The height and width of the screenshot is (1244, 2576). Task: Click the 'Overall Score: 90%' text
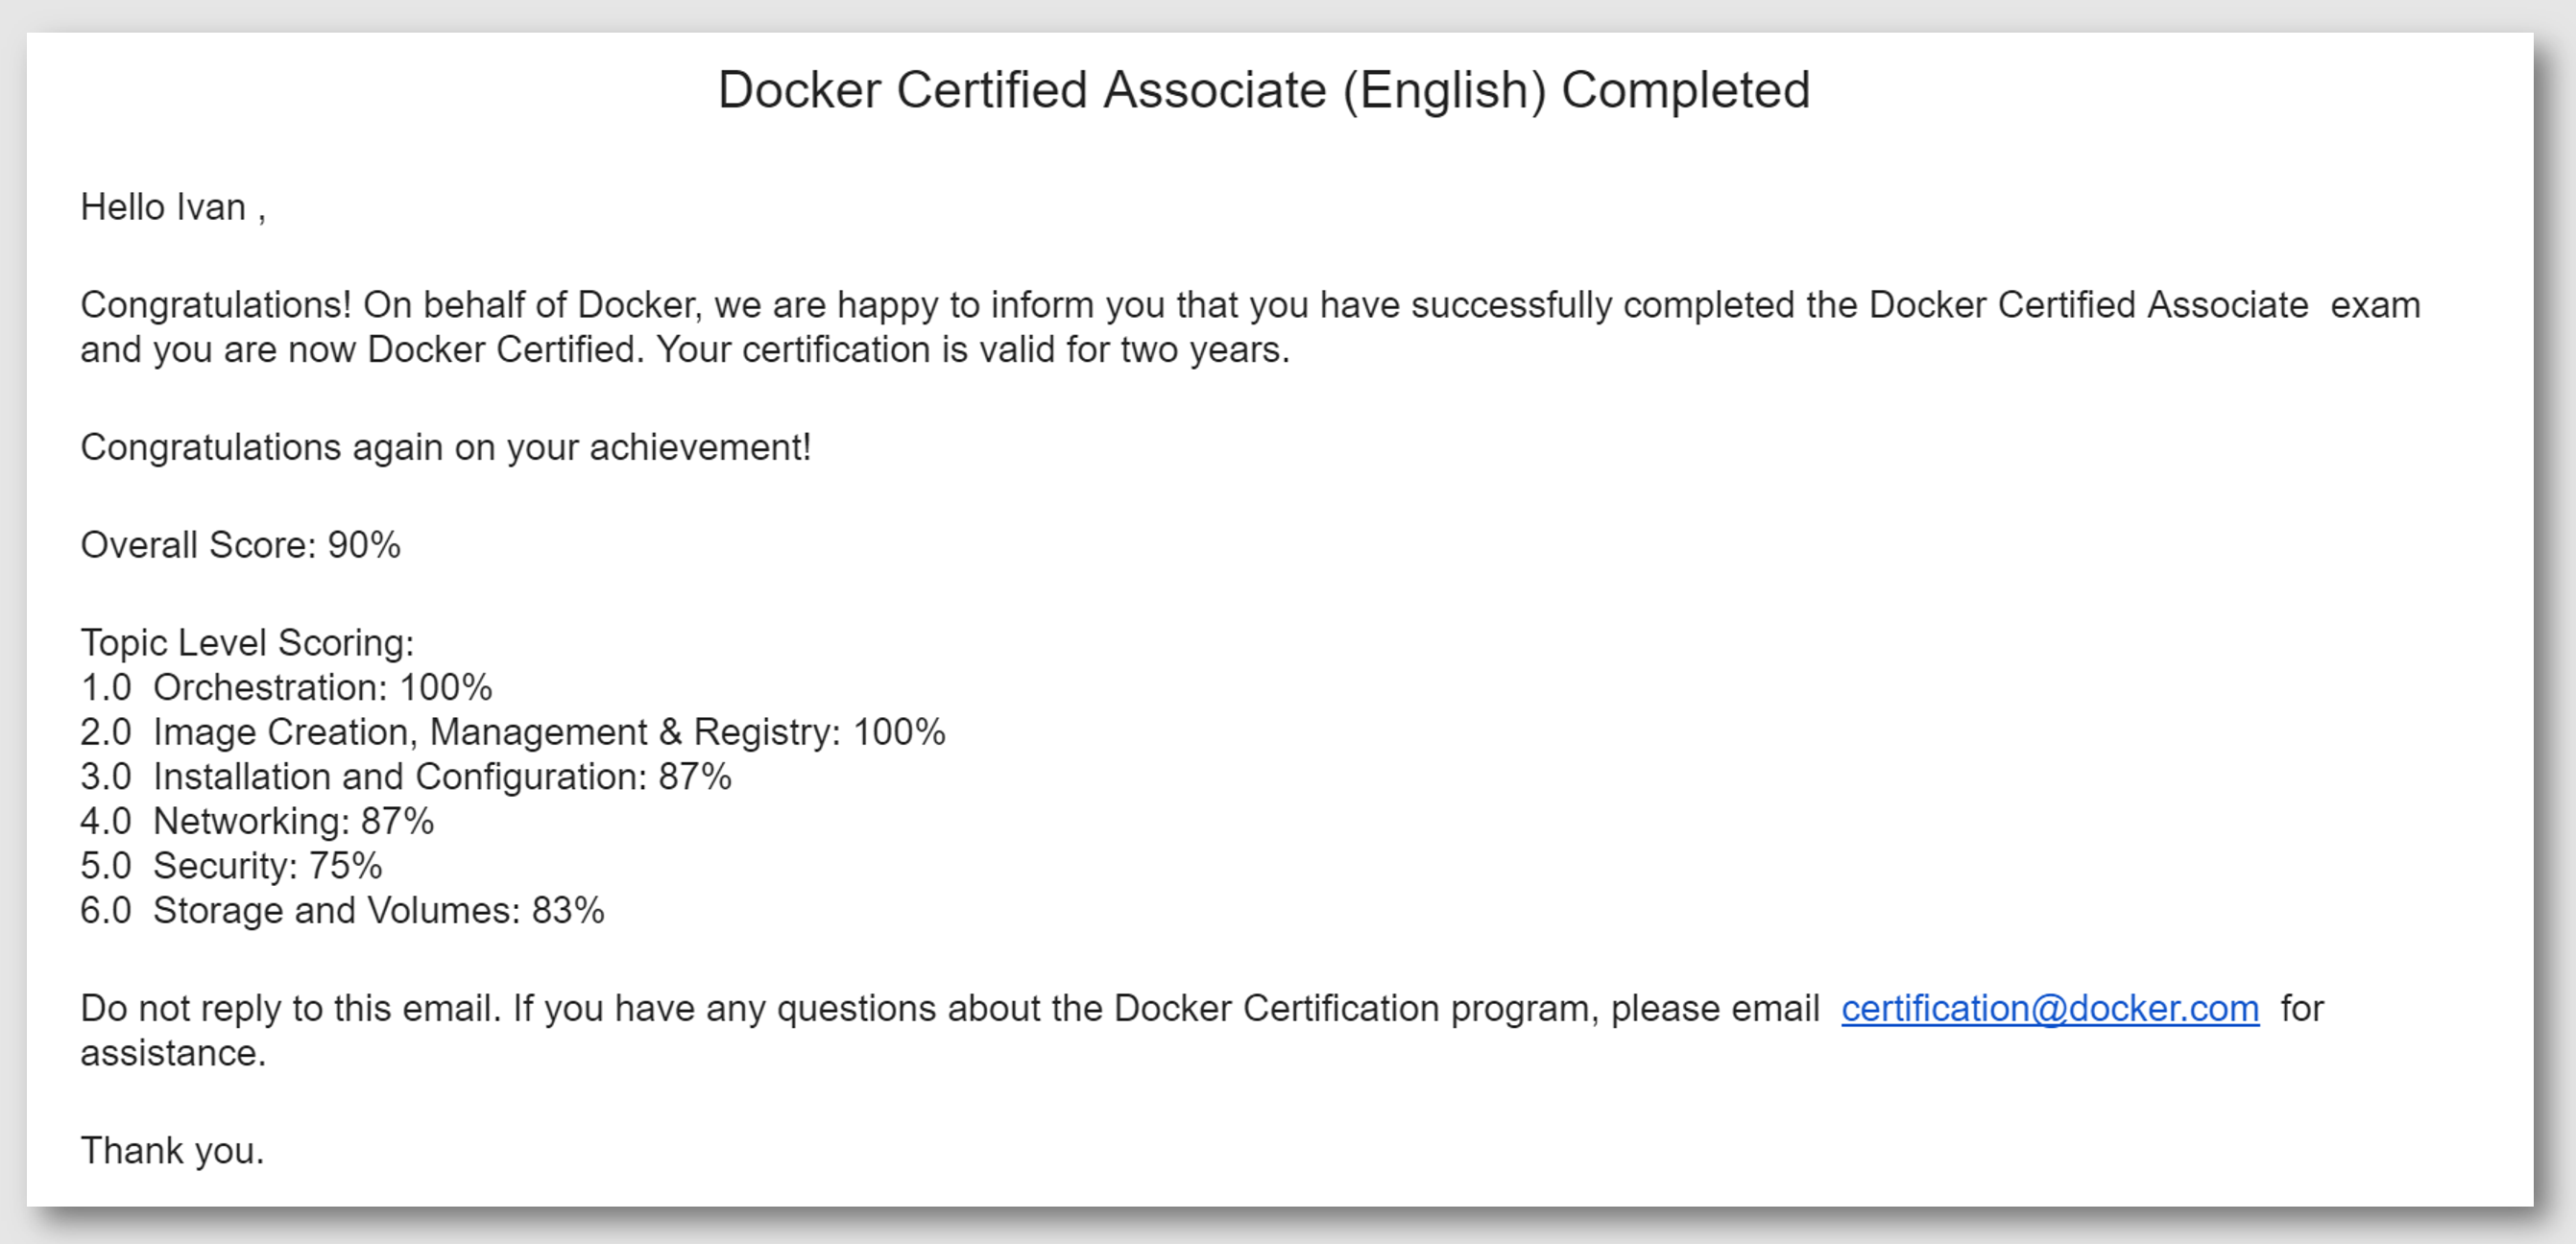(240, 545)
